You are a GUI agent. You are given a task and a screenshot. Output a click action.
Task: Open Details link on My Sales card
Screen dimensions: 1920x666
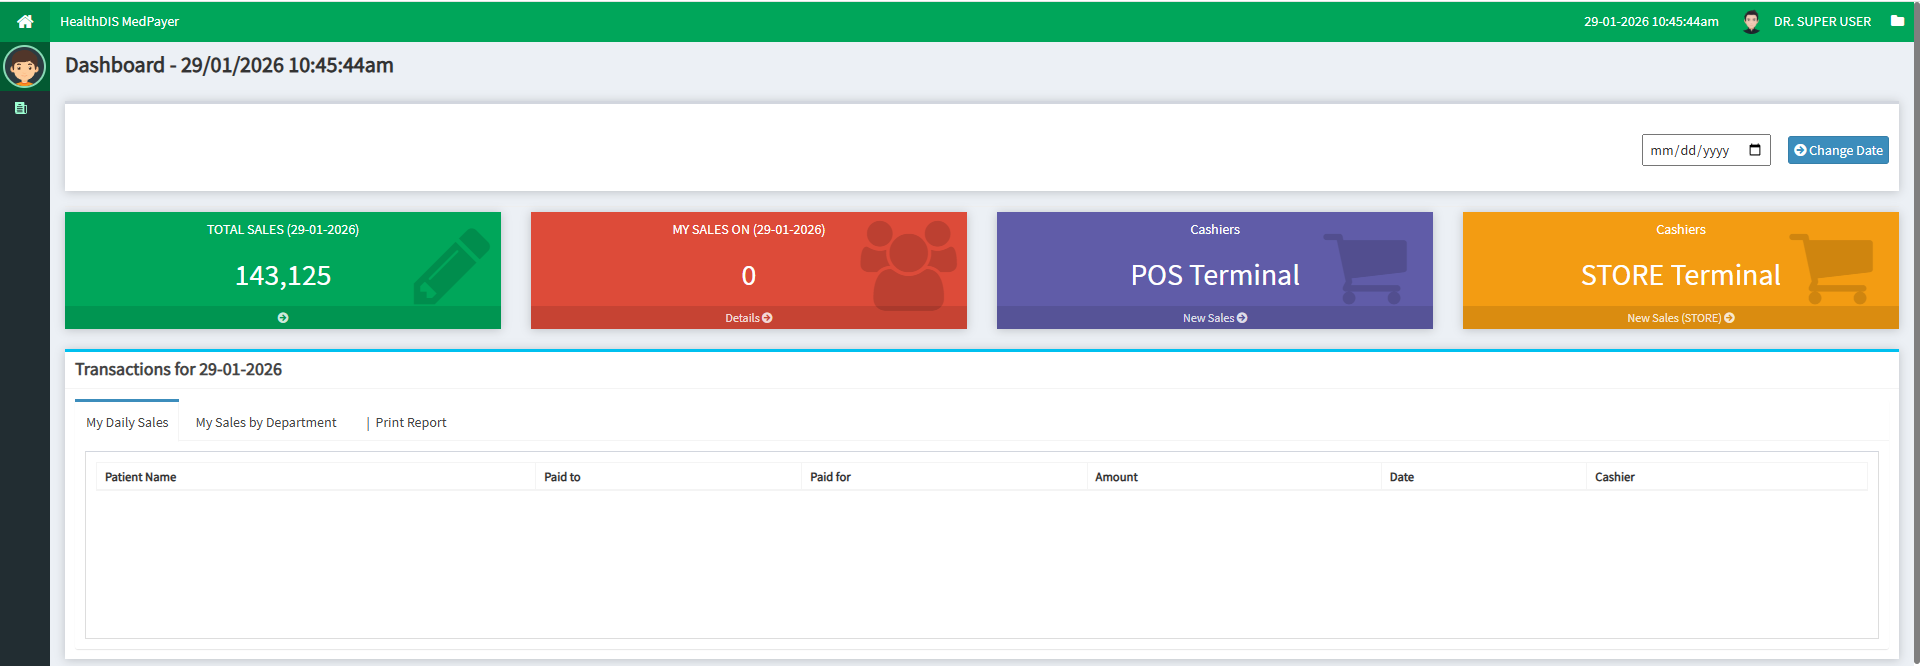748,318
